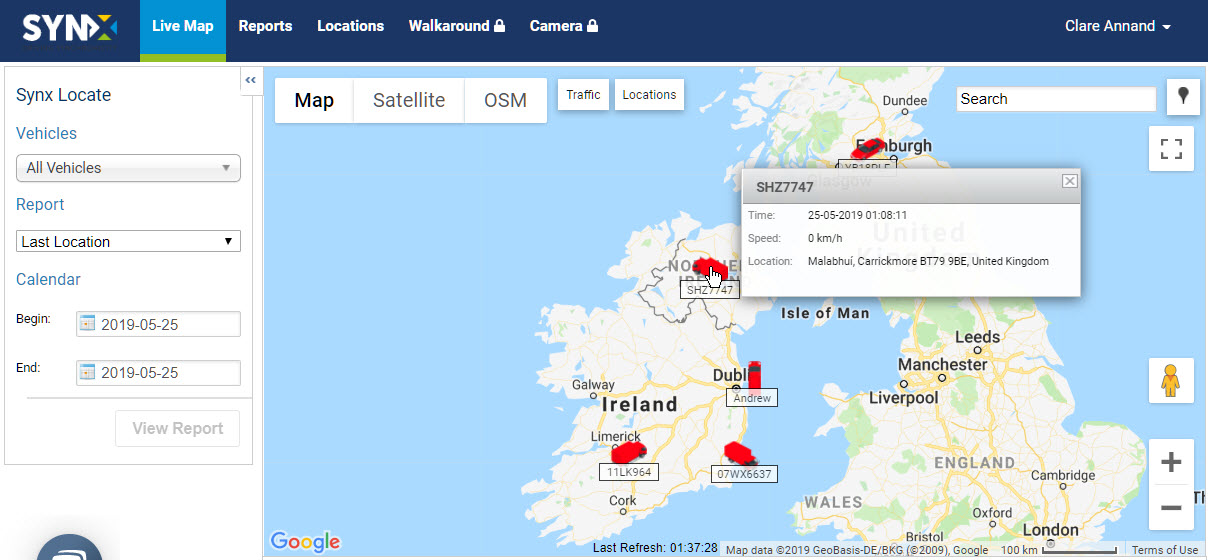Go to the Locations menu item
Viewport: 1208px width, 560px height.
click(350, 26)
